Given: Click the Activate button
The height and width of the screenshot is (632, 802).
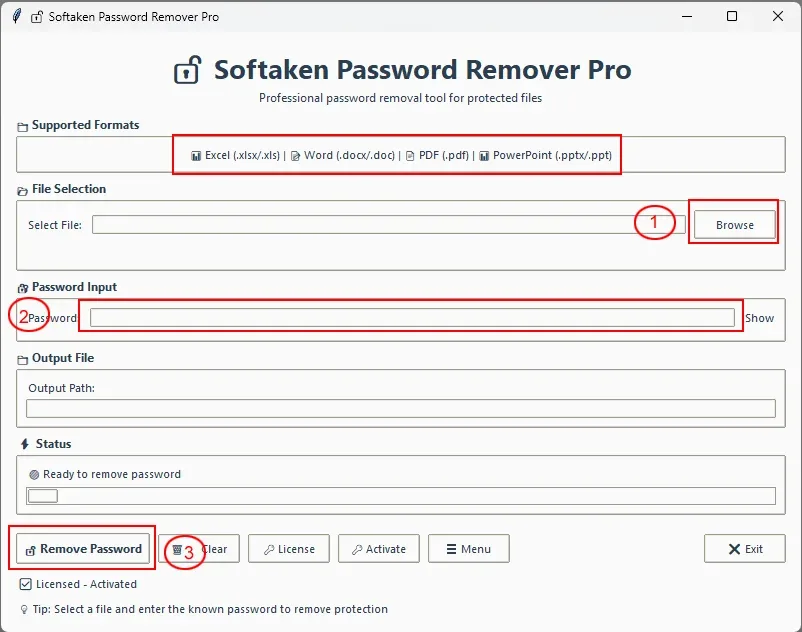Looking at the screenshot, I should point(379,549).
